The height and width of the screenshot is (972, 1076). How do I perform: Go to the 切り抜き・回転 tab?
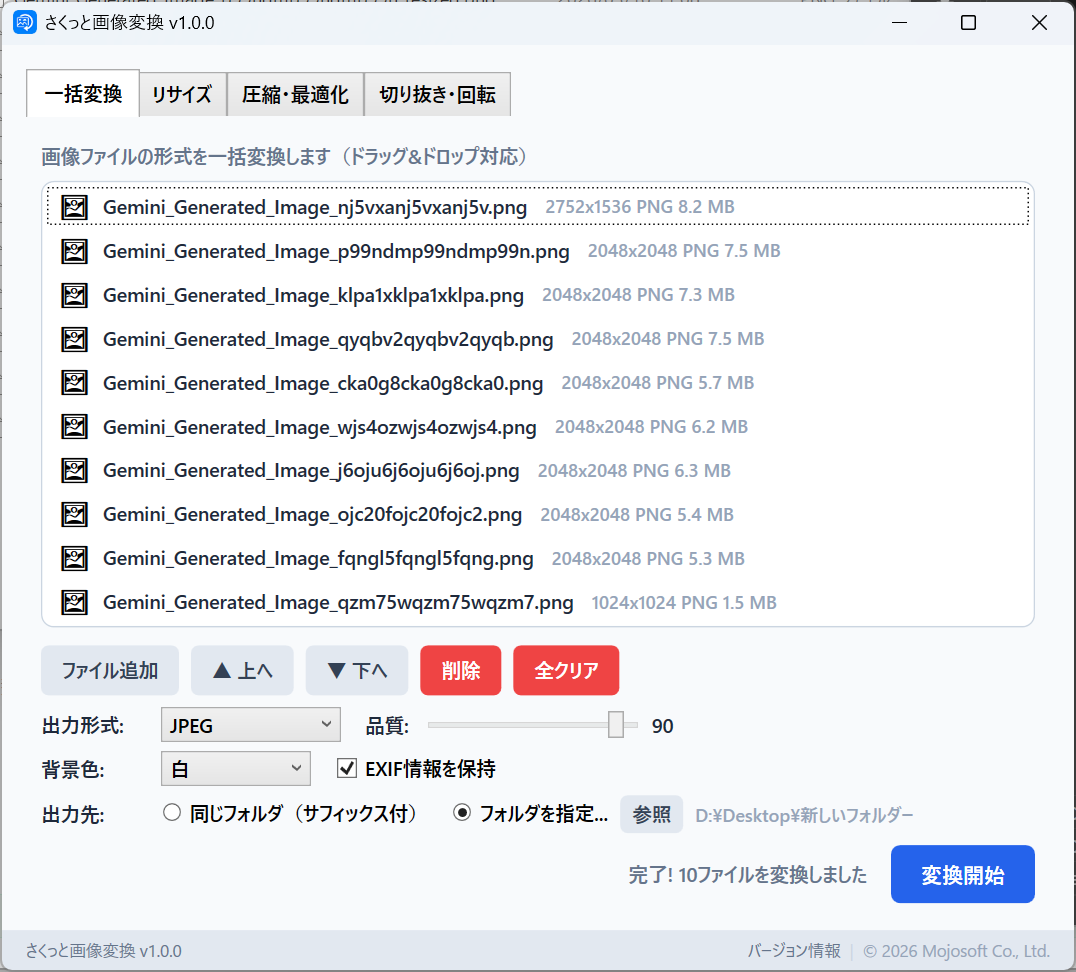(437, 95)
